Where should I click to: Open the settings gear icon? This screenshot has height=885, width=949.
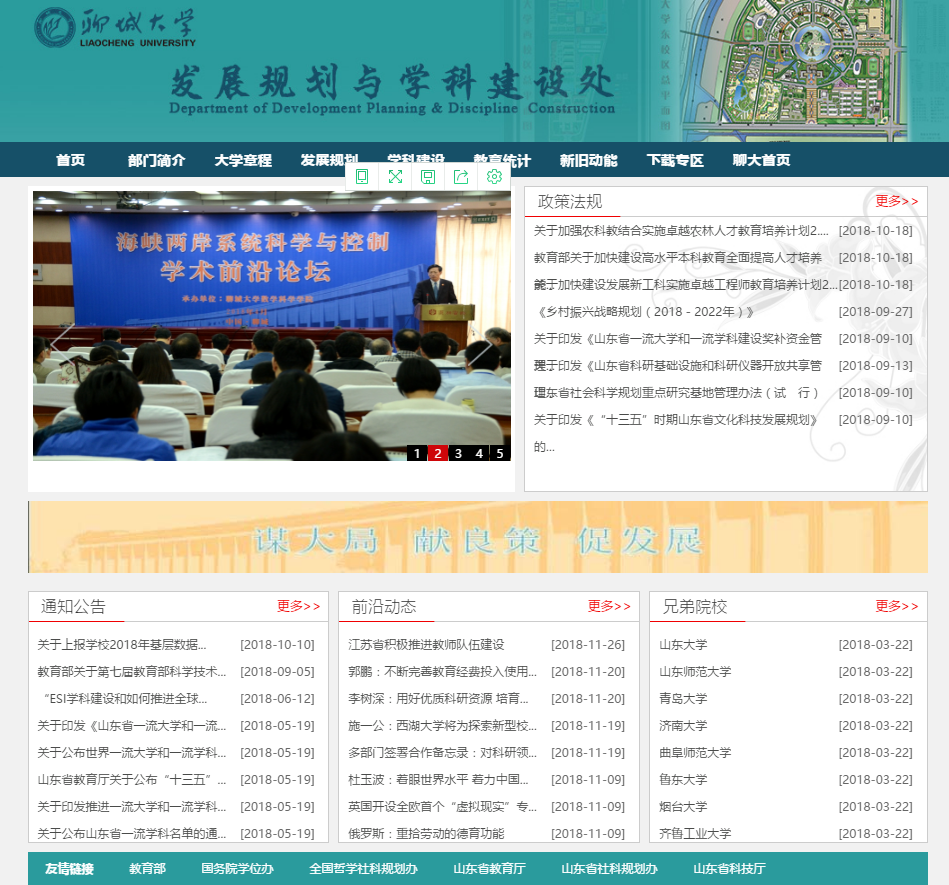click(x=494, y=176)
